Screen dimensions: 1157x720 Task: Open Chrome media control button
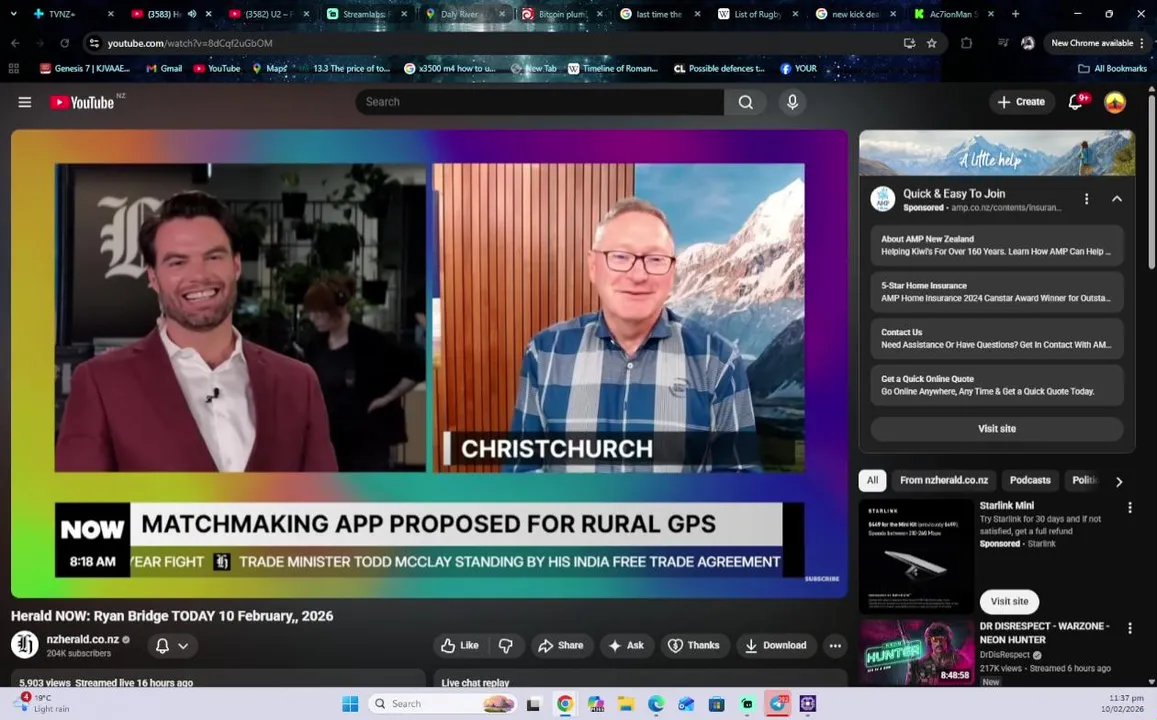tap(1003, 43)
